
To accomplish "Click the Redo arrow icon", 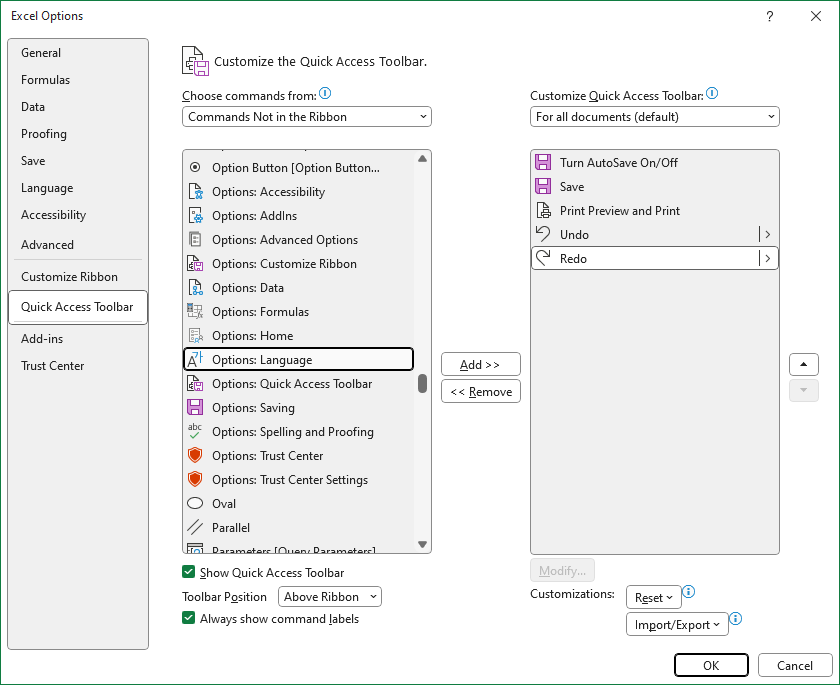I will pos(543,258).
